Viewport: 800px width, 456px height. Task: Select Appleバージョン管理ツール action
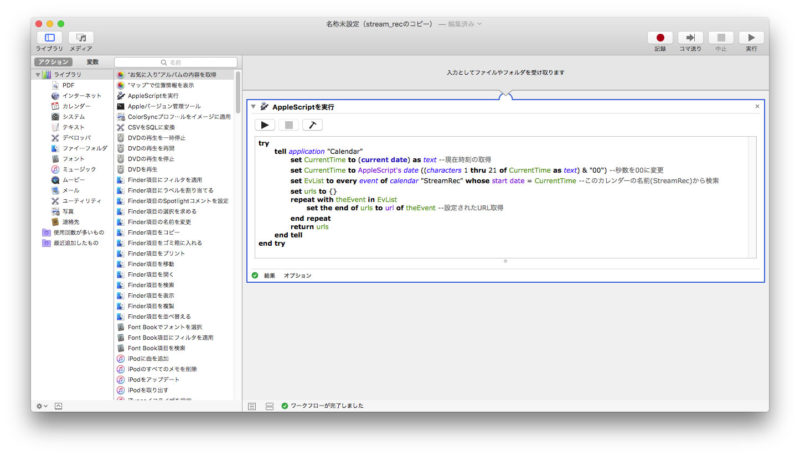[x=159, y=106]
